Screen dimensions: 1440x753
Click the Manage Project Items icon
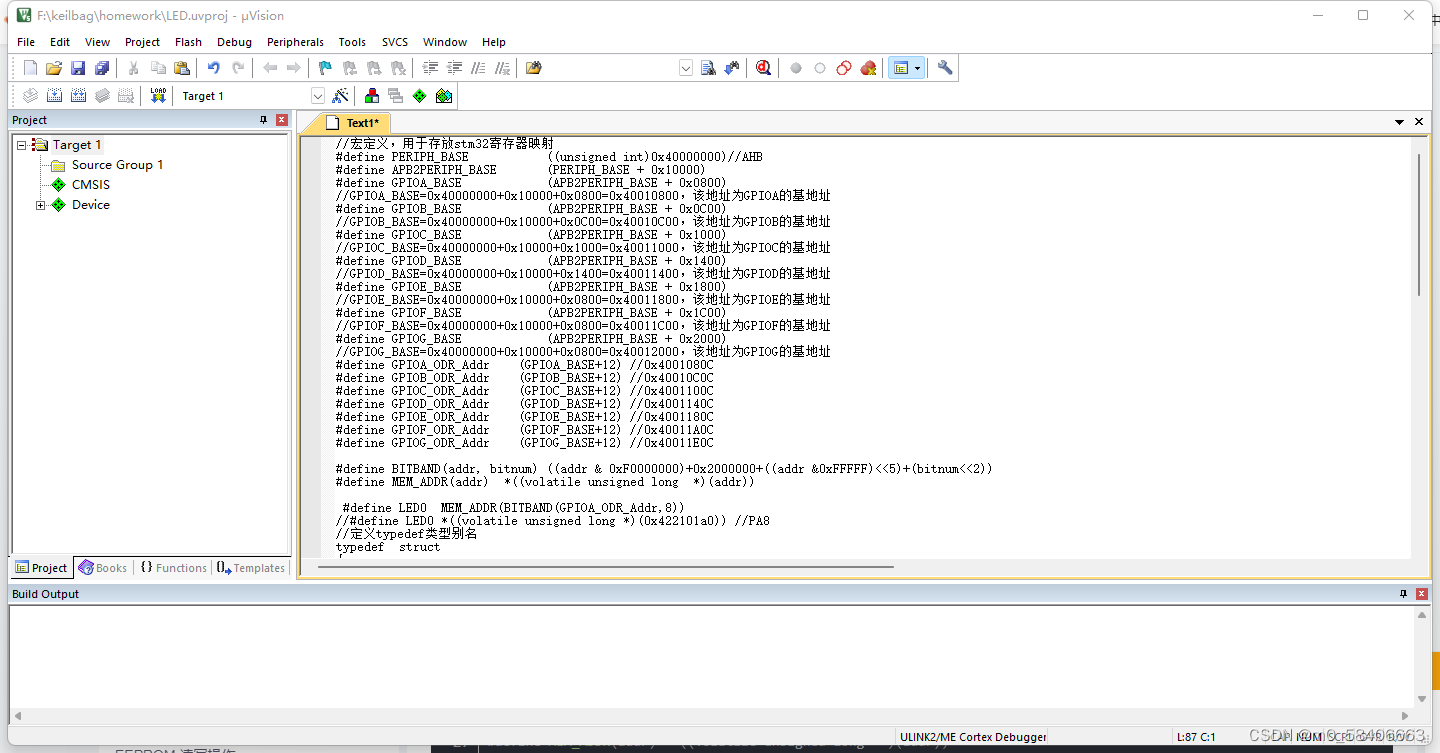tap(371, 96)
